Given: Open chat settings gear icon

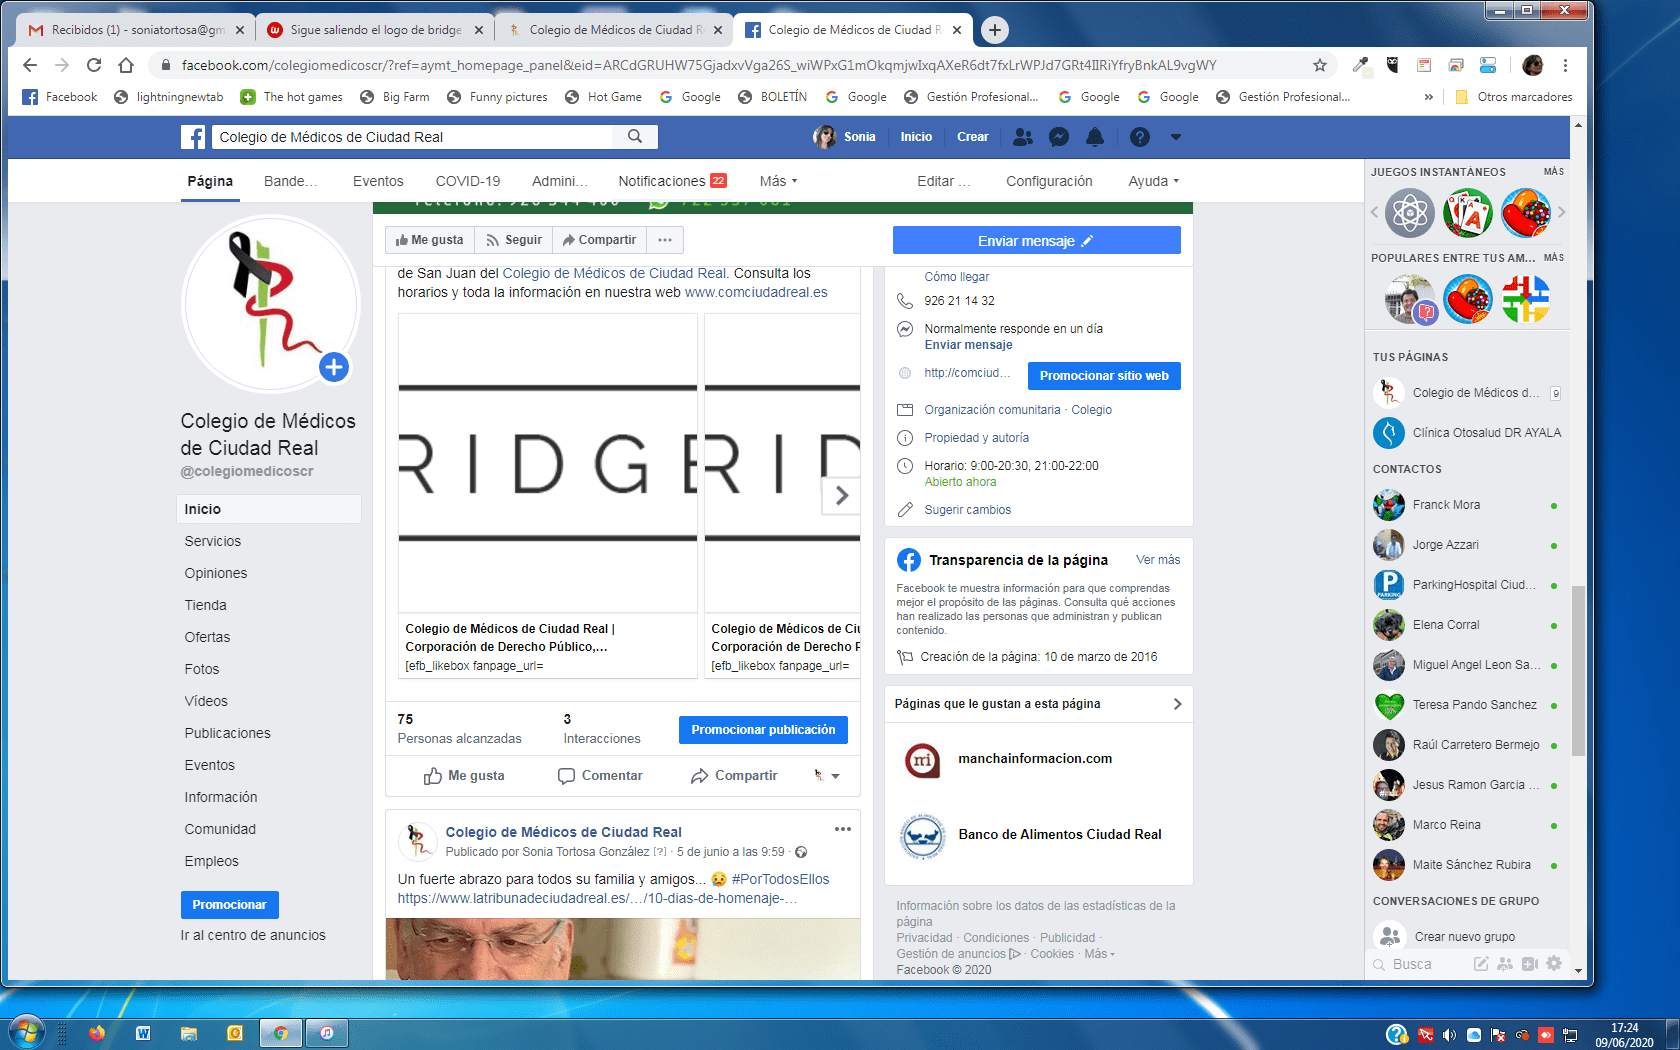Looking at the screenshot, I should (x=1553, y=963).
